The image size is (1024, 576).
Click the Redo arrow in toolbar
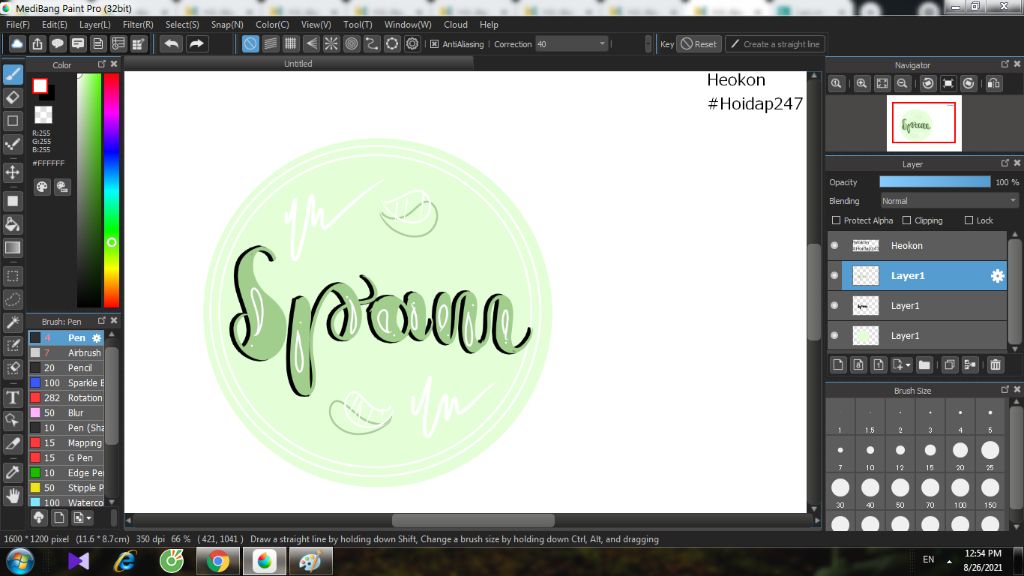pyautogui.click(x=196, y=44)
